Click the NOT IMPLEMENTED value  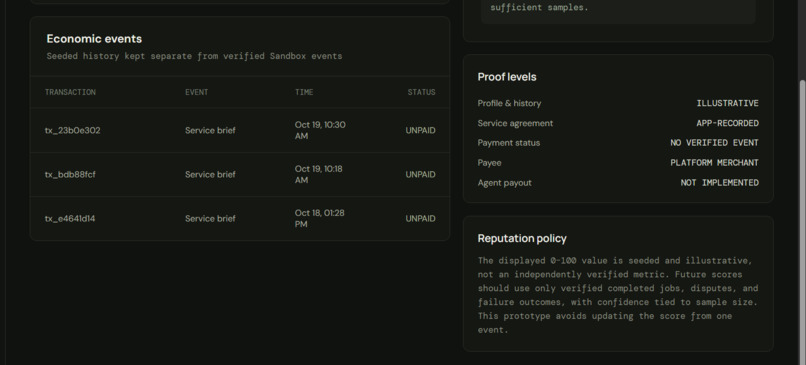[720, 183]
